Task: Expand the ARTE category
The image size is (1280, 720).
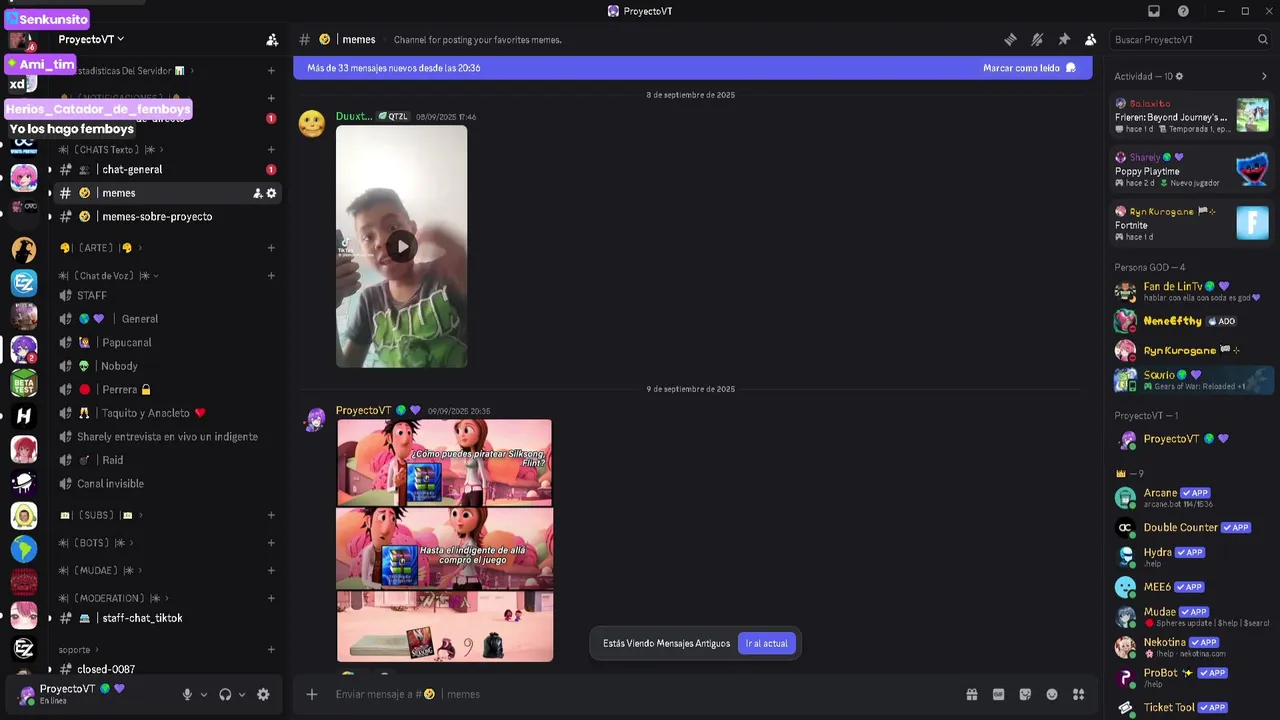Action: pos(100,248)
